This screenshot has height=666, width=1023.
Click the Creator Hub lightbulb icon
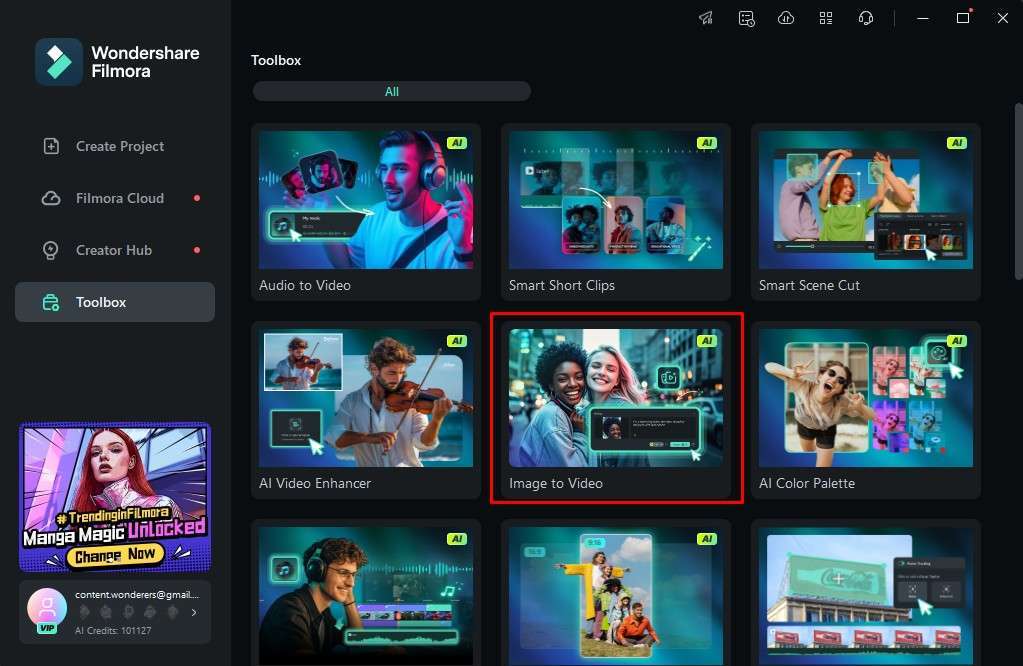click(x=51, y=250)
